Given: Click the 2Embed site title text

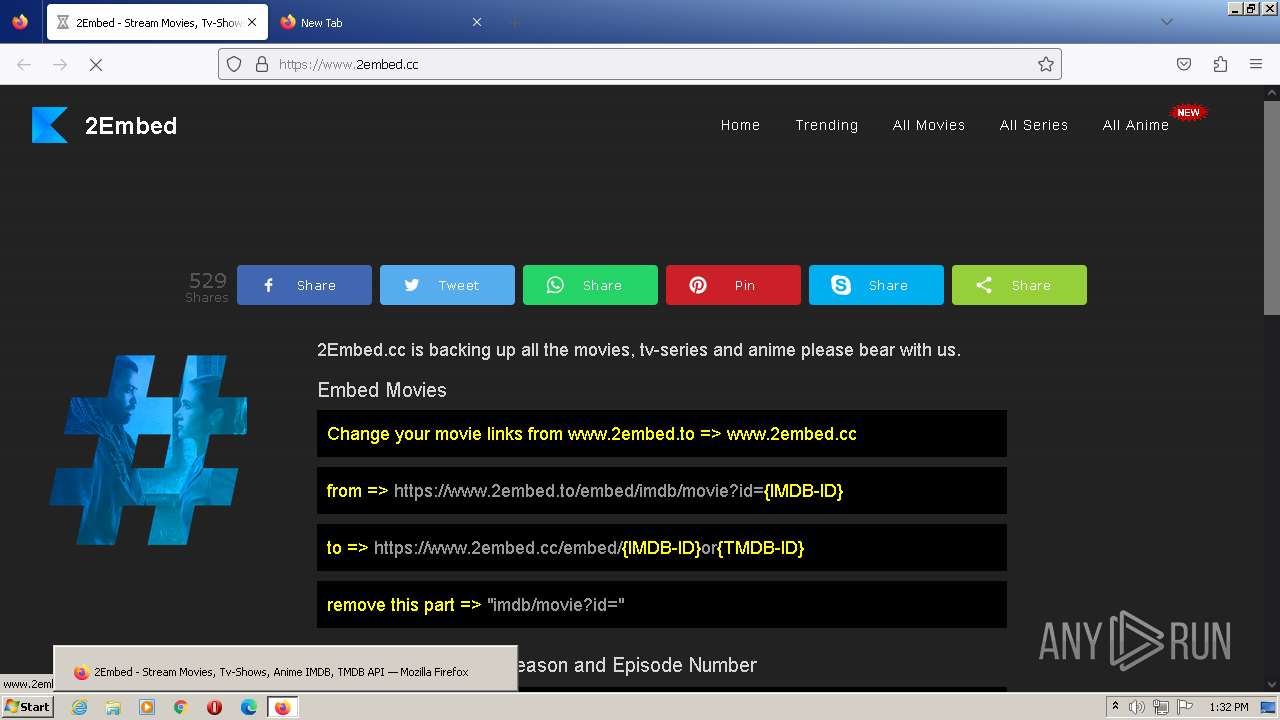Looking at the screenshot, I should (131, 125).
